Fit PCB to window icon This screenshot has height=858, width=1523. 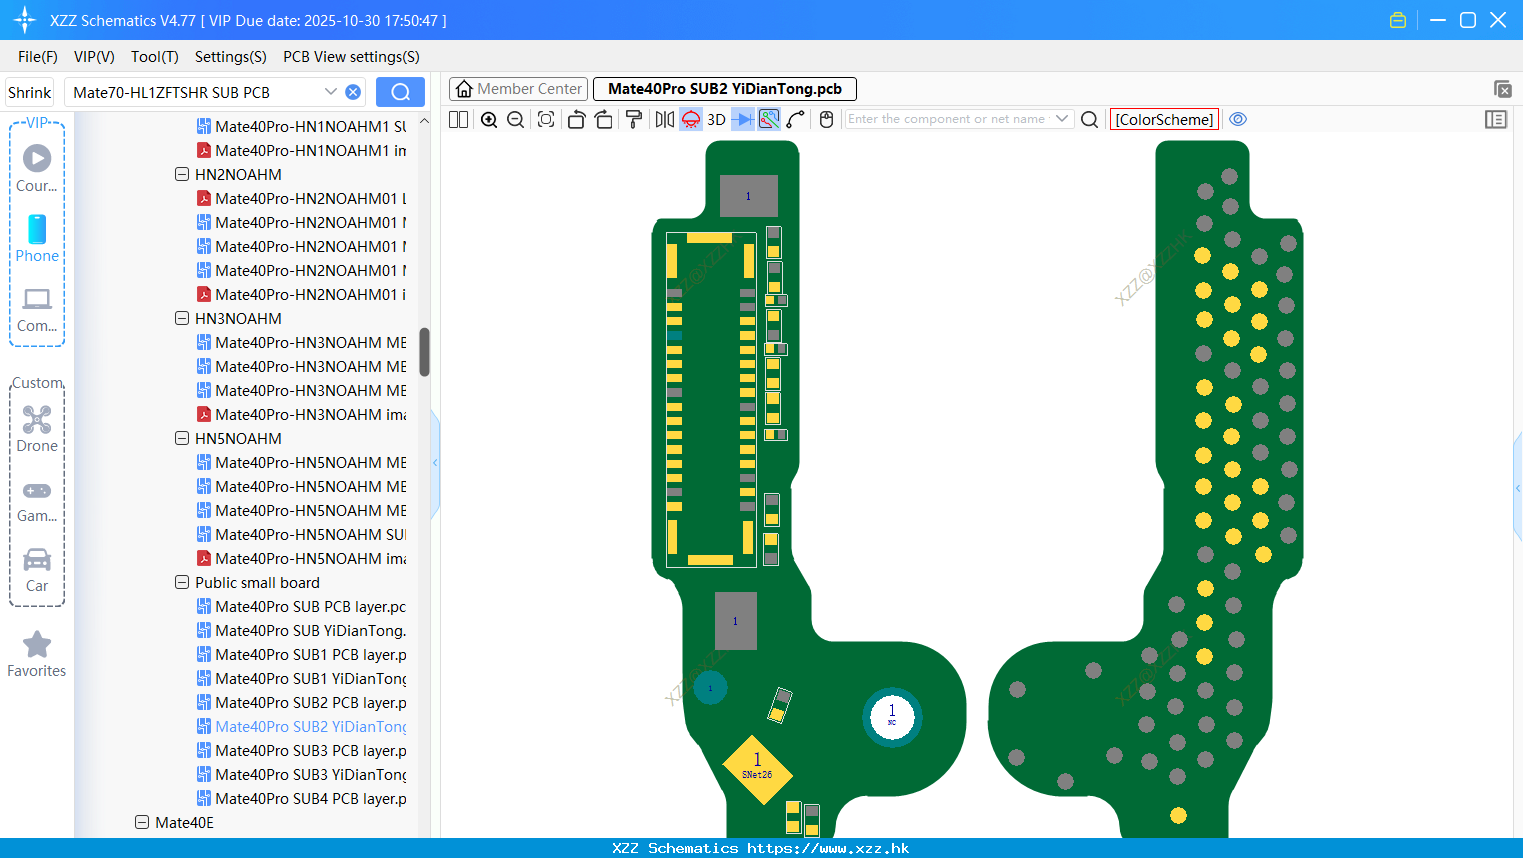coord(546,120)
